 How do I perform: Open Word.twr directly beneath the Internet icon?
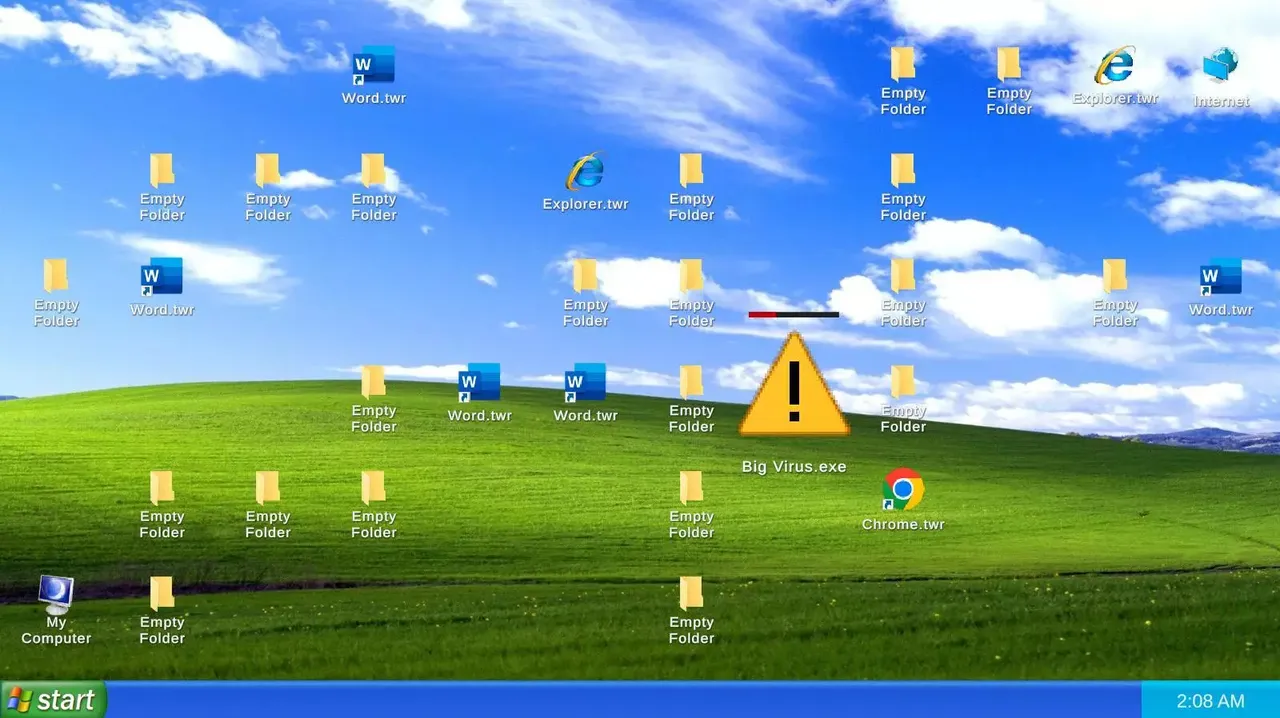tap(1221, 287)
